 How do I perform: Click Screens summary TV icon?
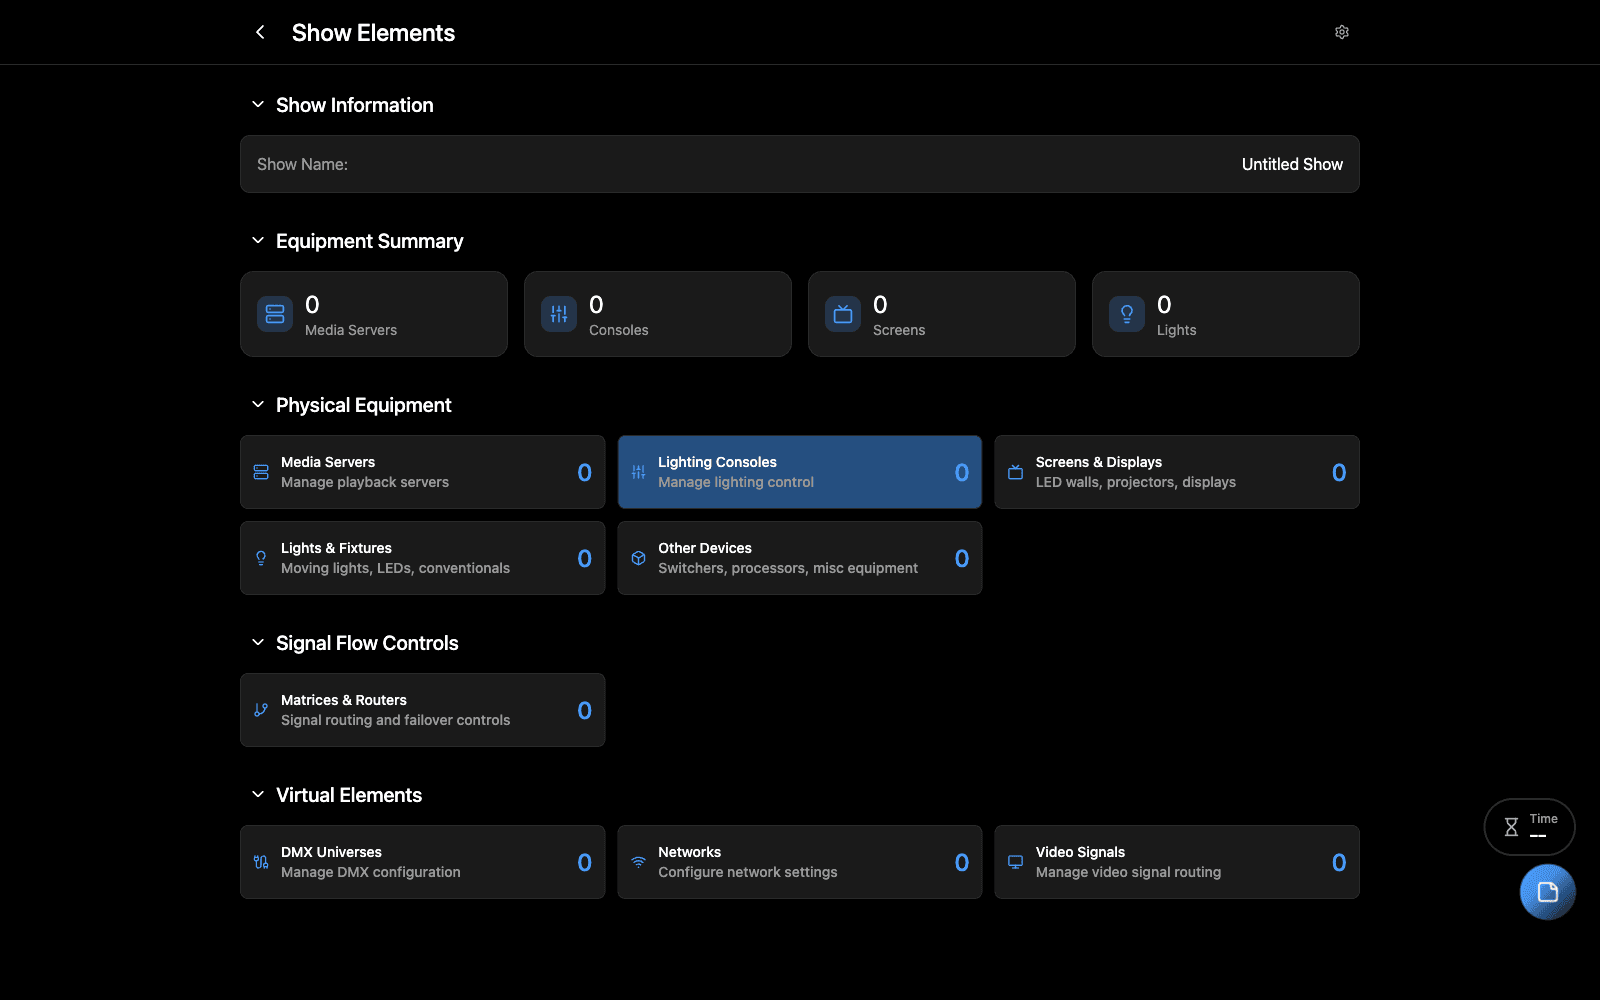(843, 314)
